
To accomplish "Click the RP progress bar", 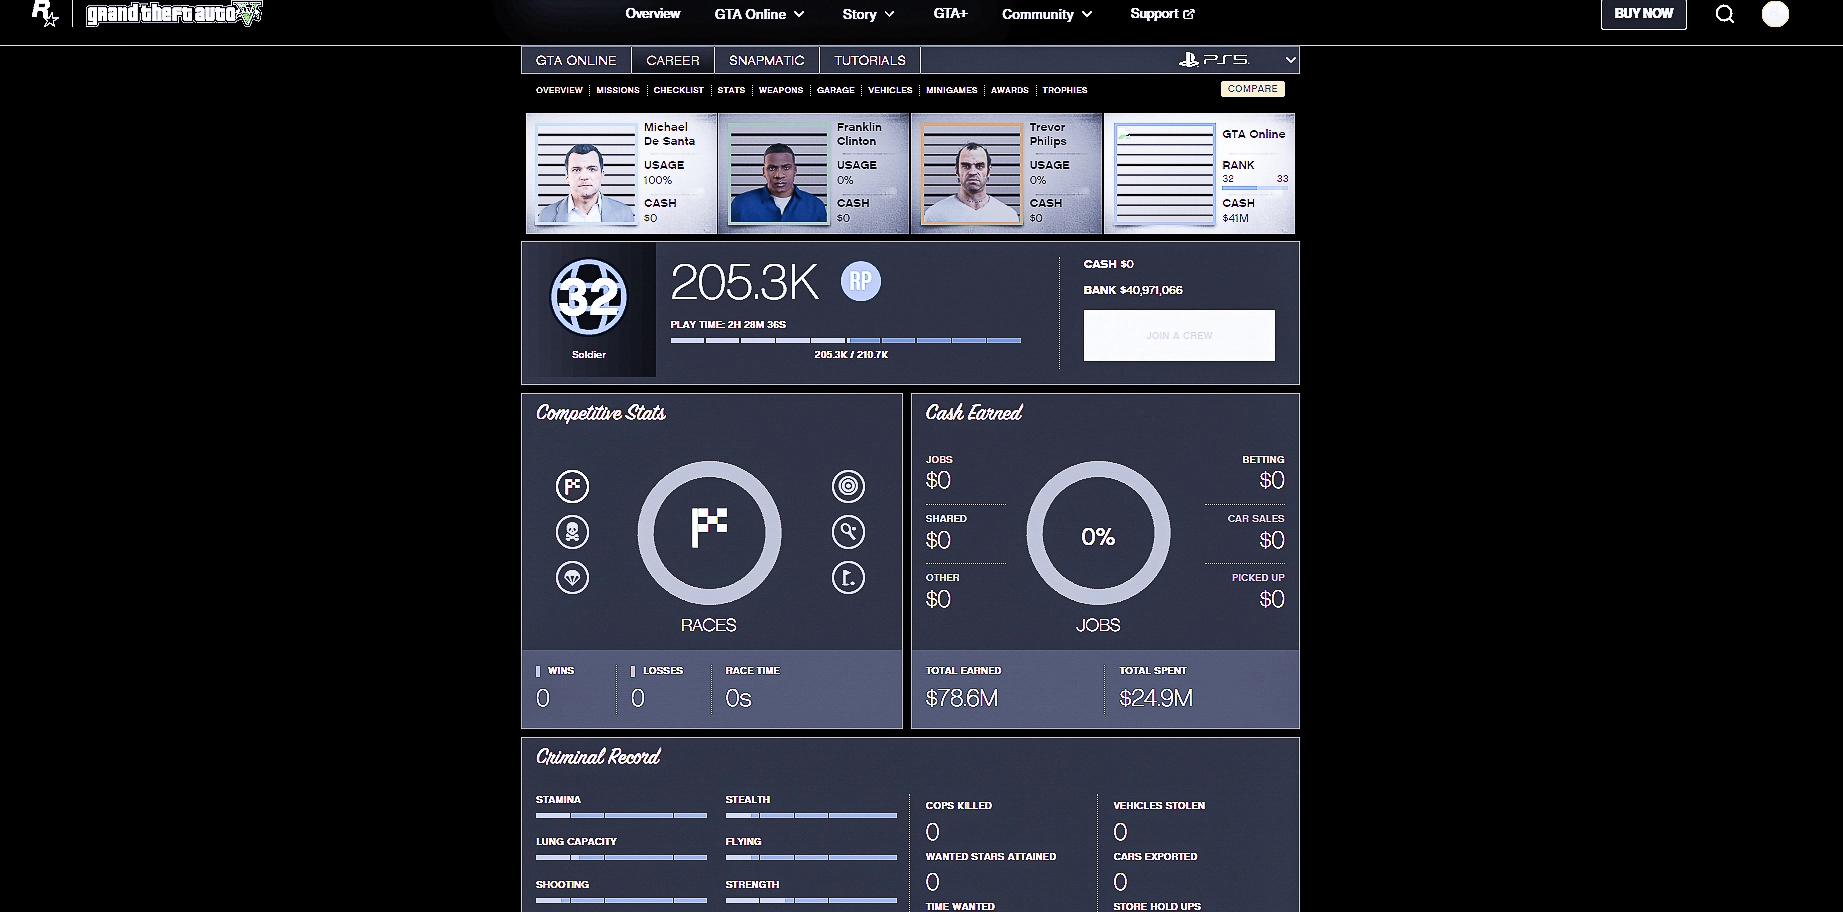I will [845, 341].
